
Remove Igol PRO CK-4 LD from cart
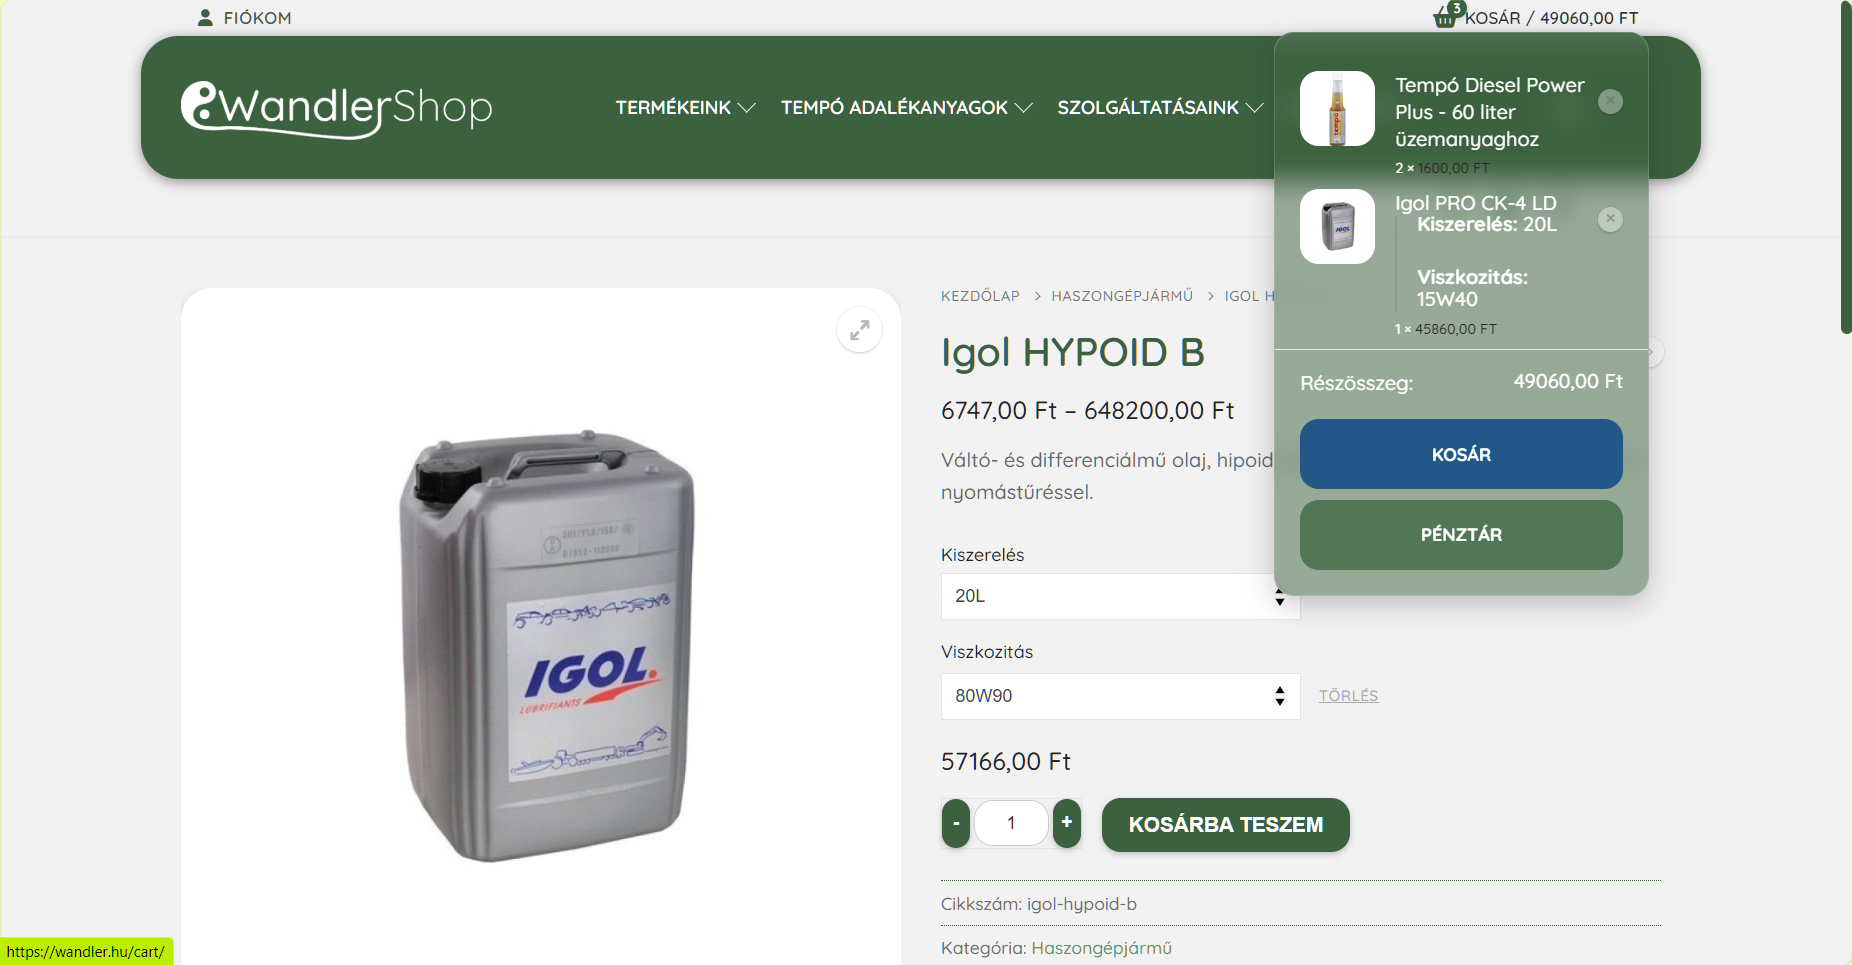[1610, 219]
